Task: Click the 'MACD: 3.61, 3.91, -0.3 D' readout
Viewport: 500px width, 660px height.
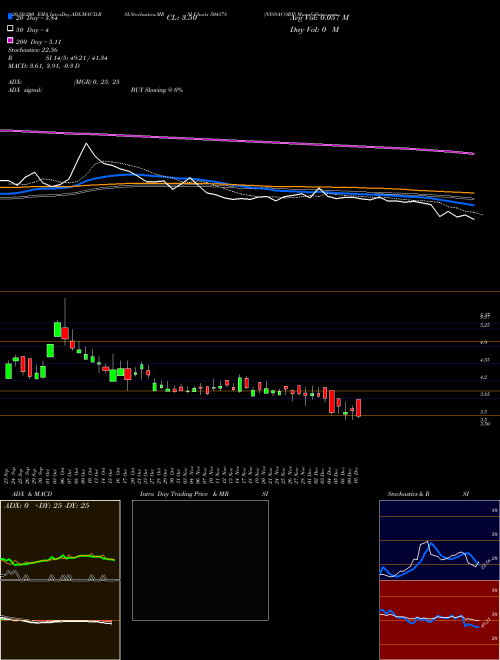Action: 44,66
